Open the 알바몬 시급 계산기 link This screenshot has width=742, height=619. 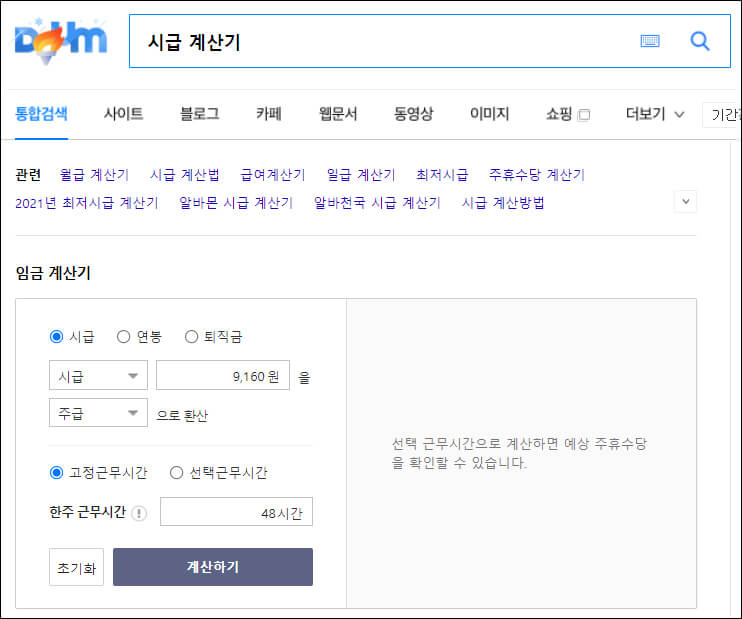(236, 203)
